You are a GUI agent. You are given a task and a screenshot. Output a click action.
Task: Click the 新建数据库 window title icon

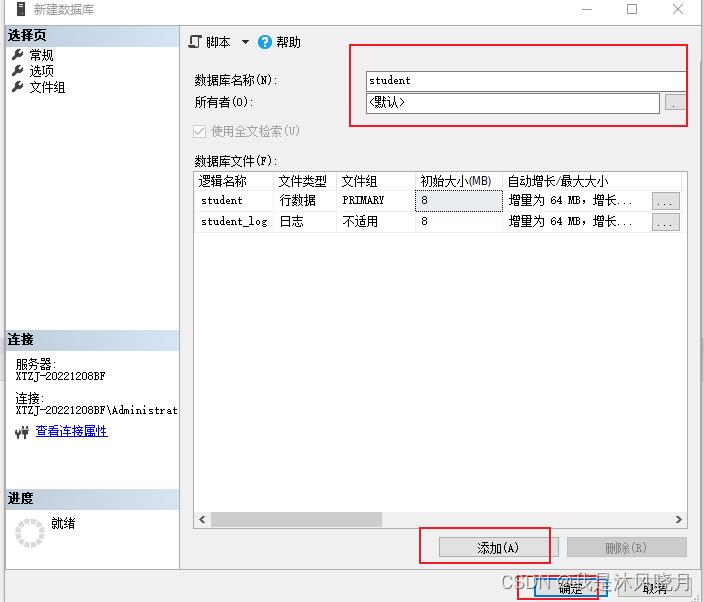pyautogui.click(x=21, y=9)
